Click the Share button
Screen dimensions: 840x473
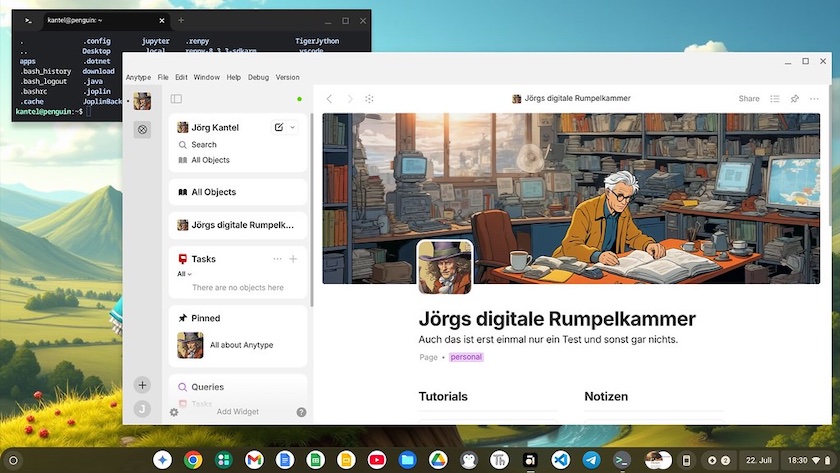(x=749, y=99)
